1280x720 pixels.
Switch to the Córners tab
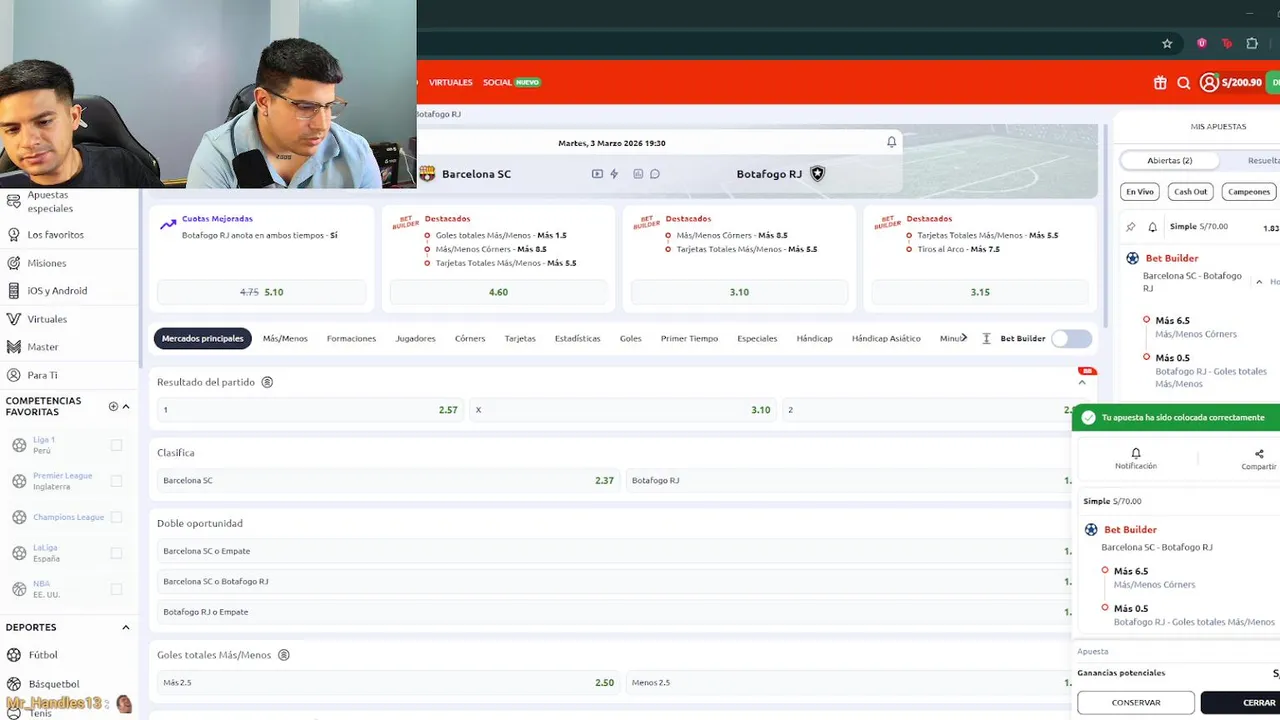[x=470, y=339]
